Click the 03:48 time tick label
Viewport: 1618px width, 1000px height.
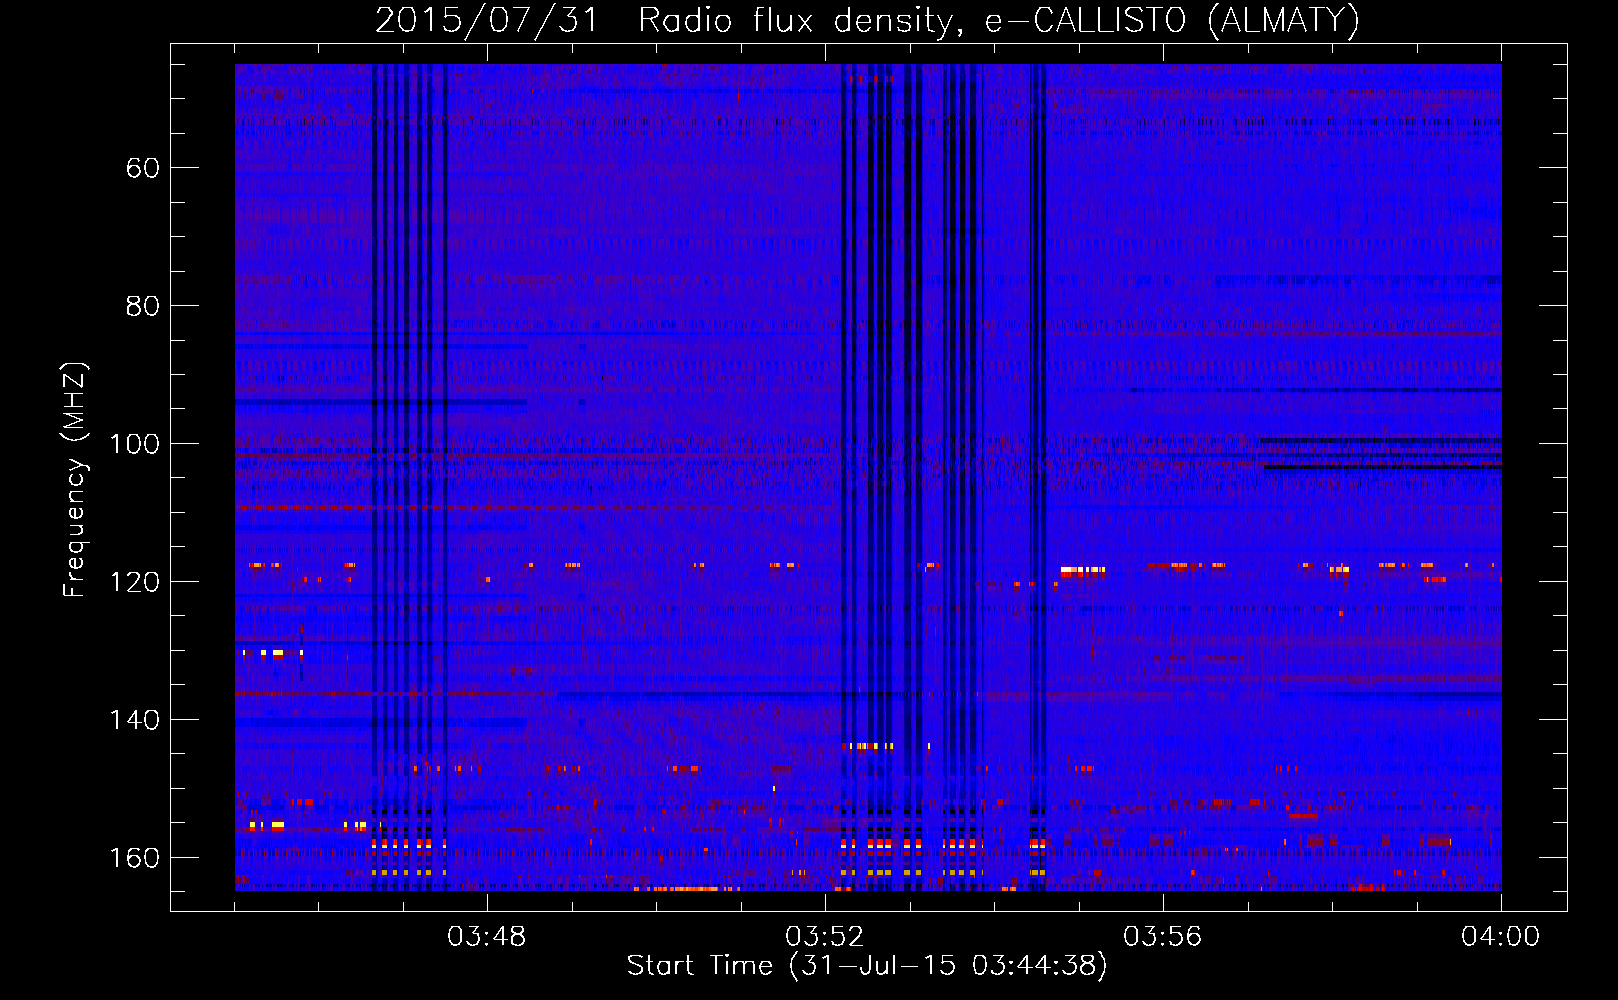point(486,937)
